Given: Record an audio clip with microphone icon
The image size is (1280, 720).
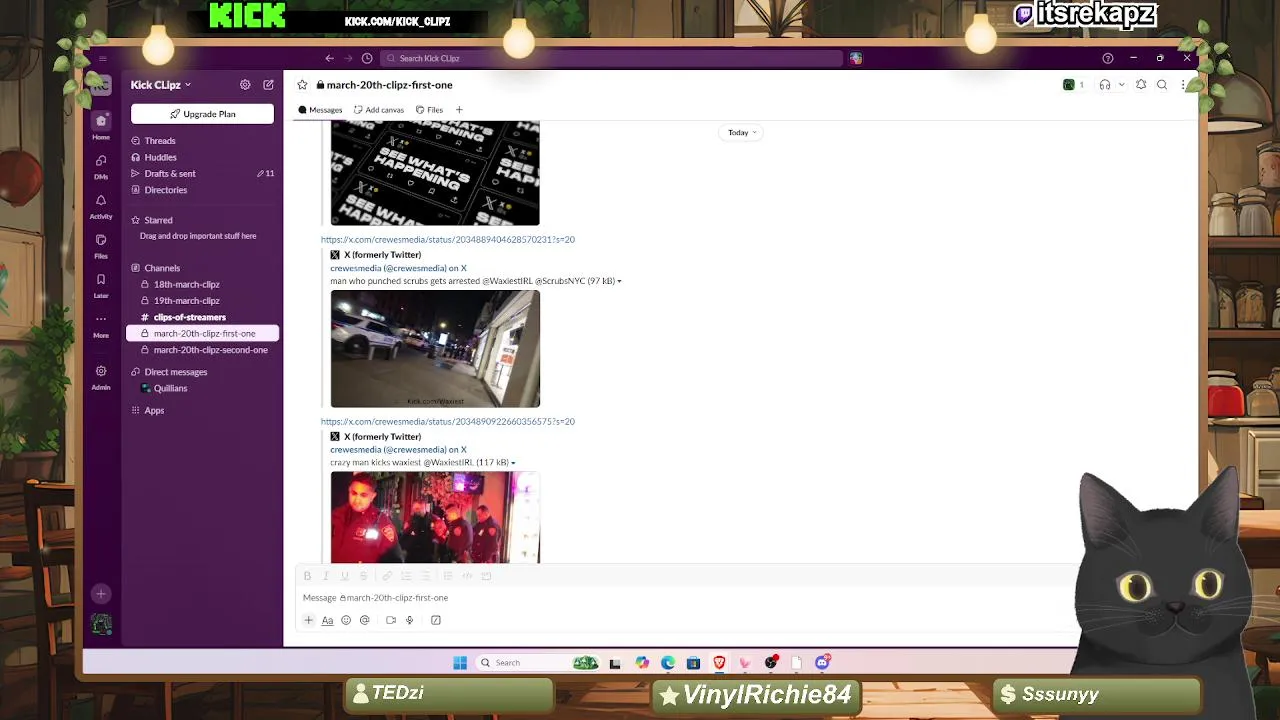Looking at the screenshot, I should [409, 620].
